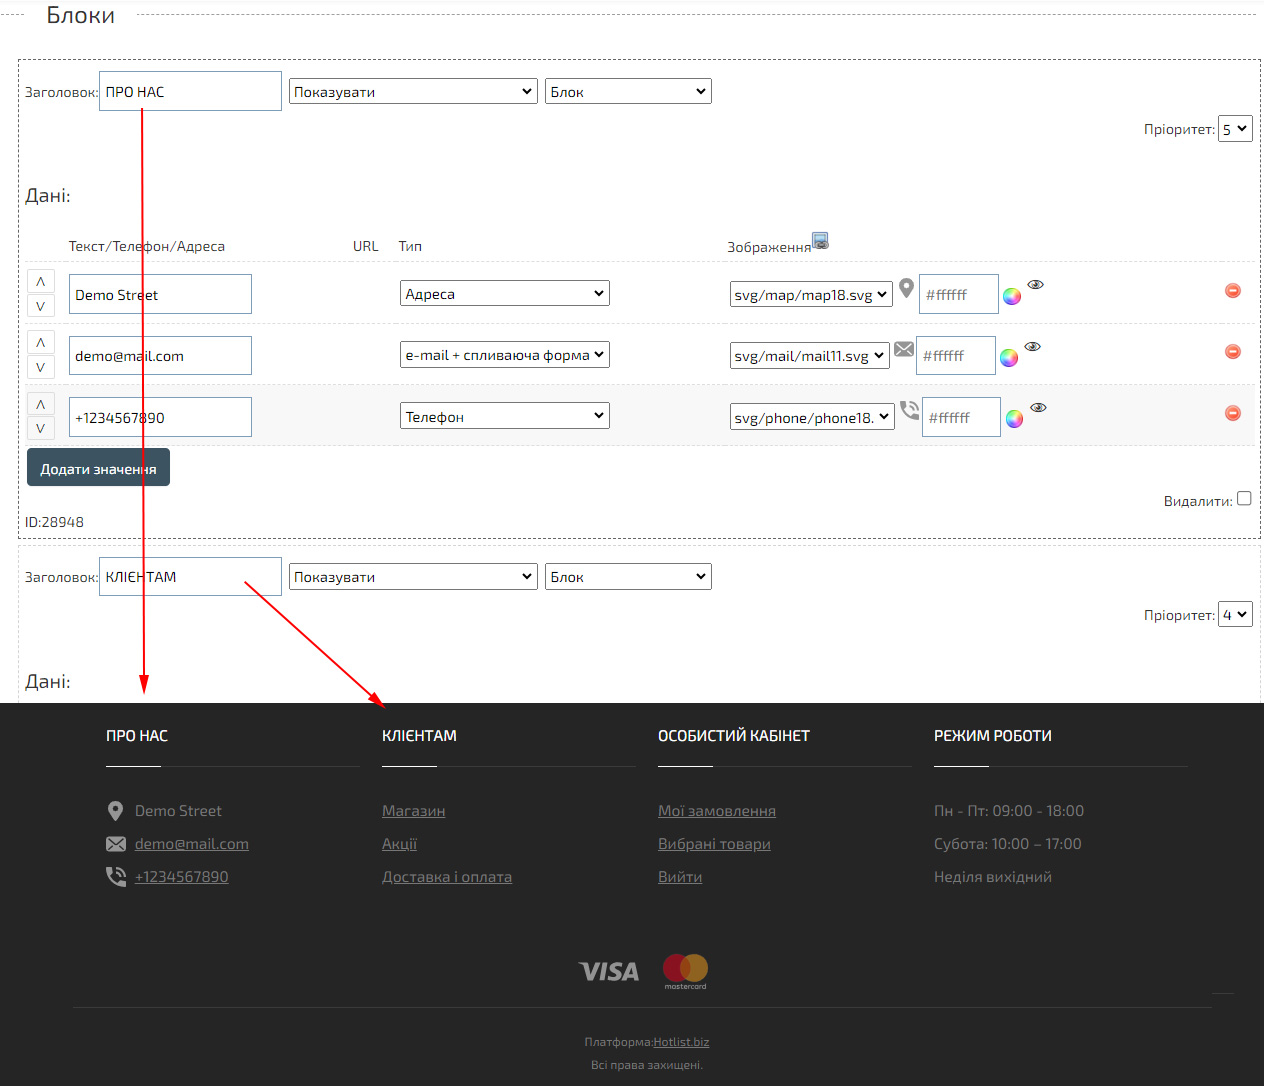Open the Магазин footer menu link
Viewport: 1264px width, 1086px height.
(413, 811)
